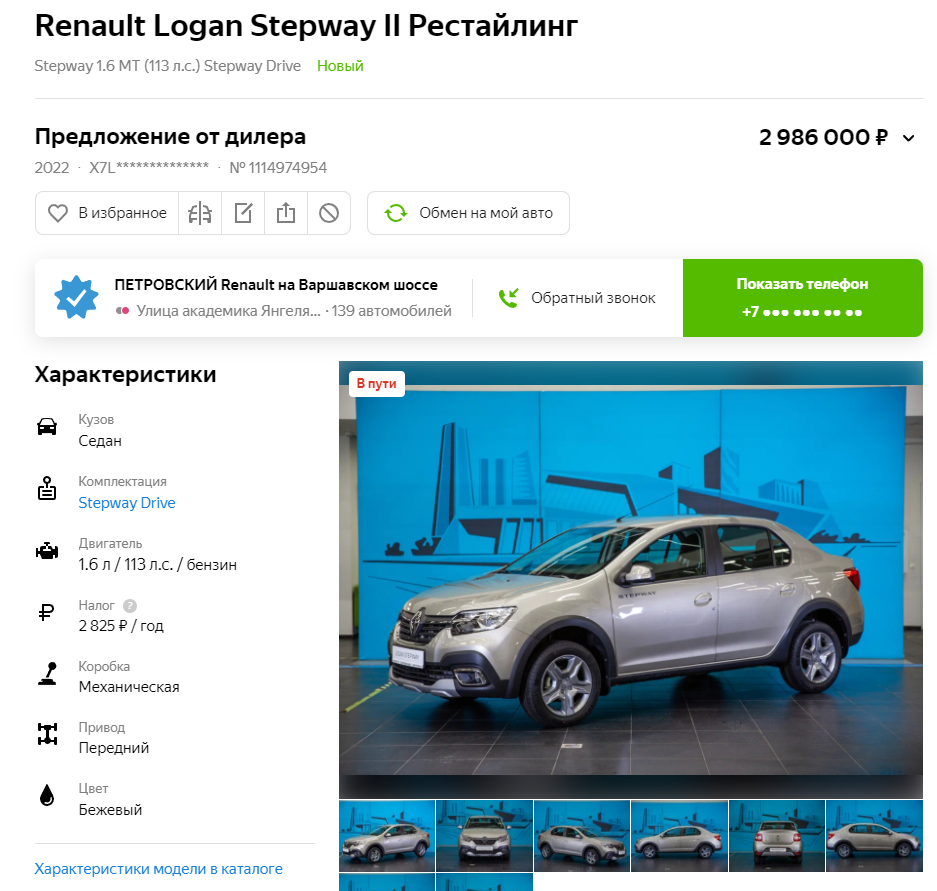The width and height of the screenshot is (937, 891).
Task: Select the front view car thumbnail
Action: (x=484, y=836)
